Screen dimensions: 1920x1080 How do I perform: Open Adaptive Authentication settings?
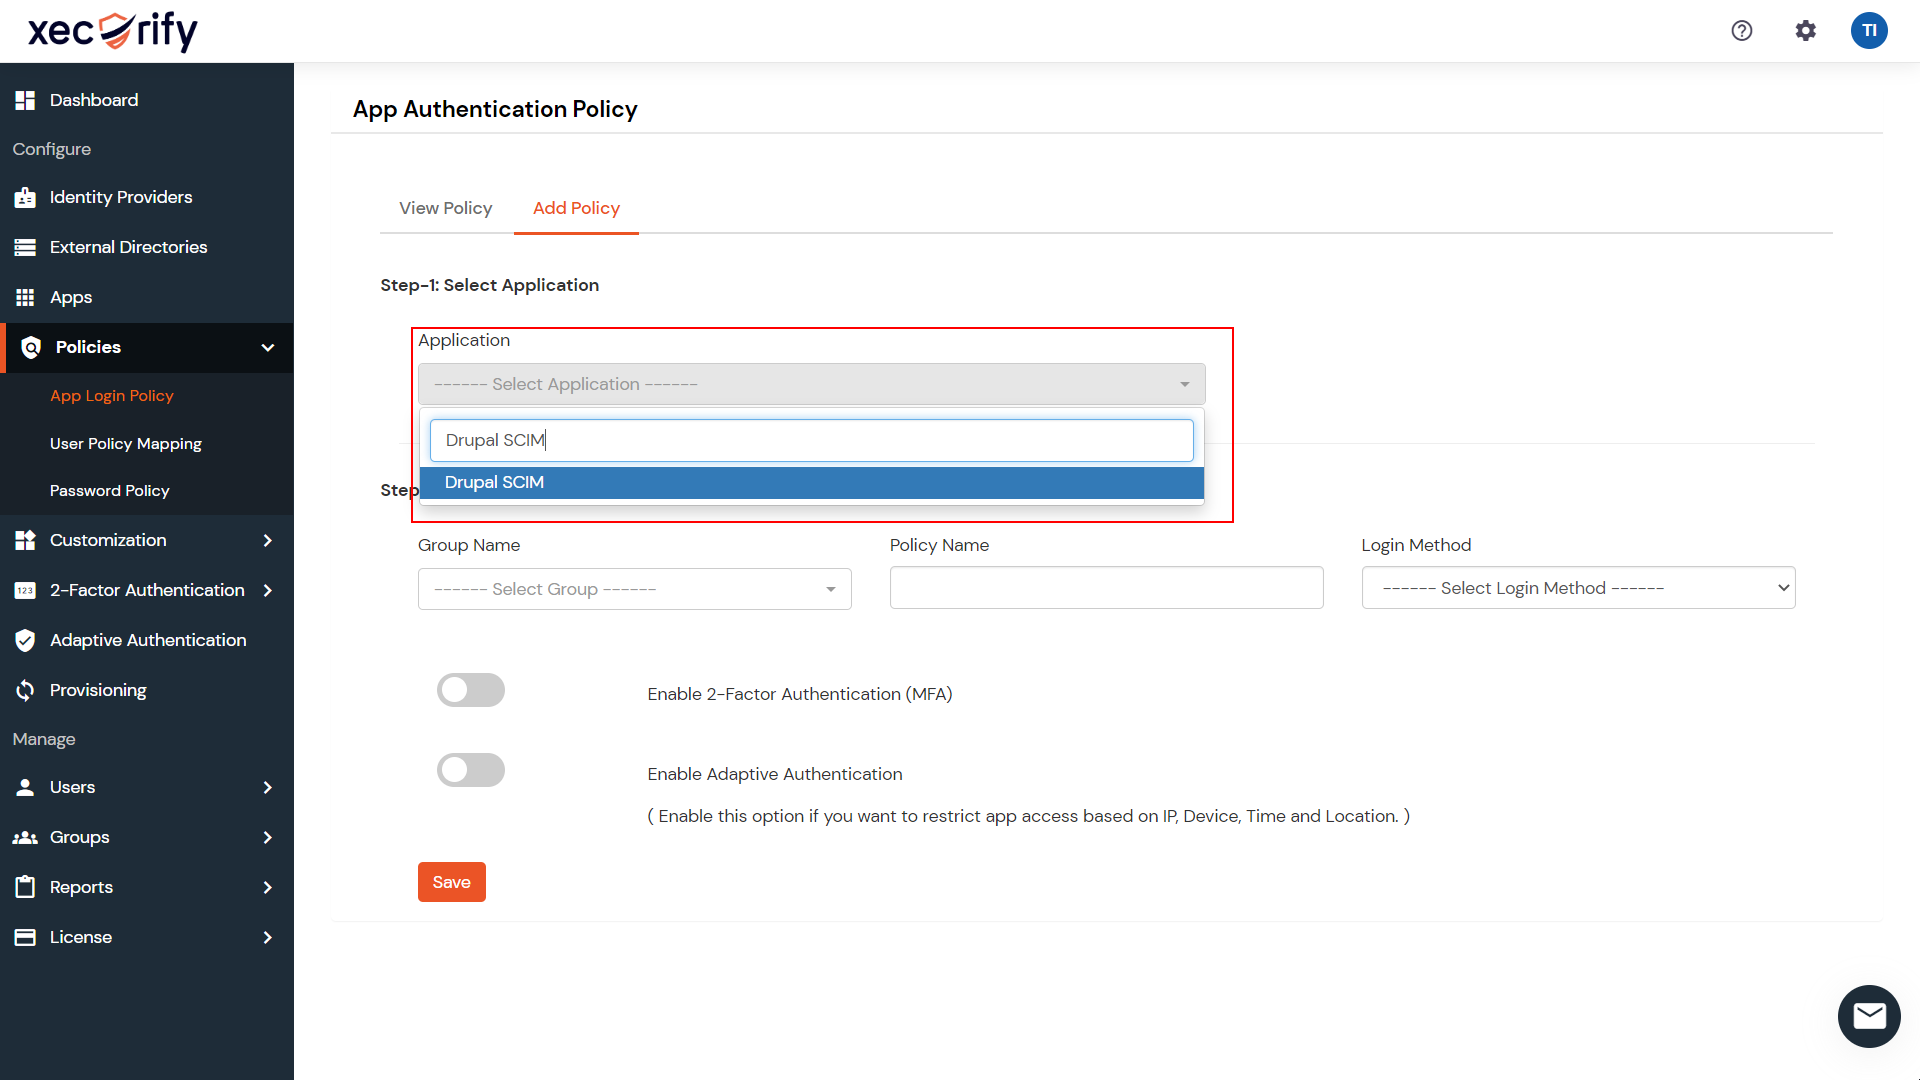148,640
